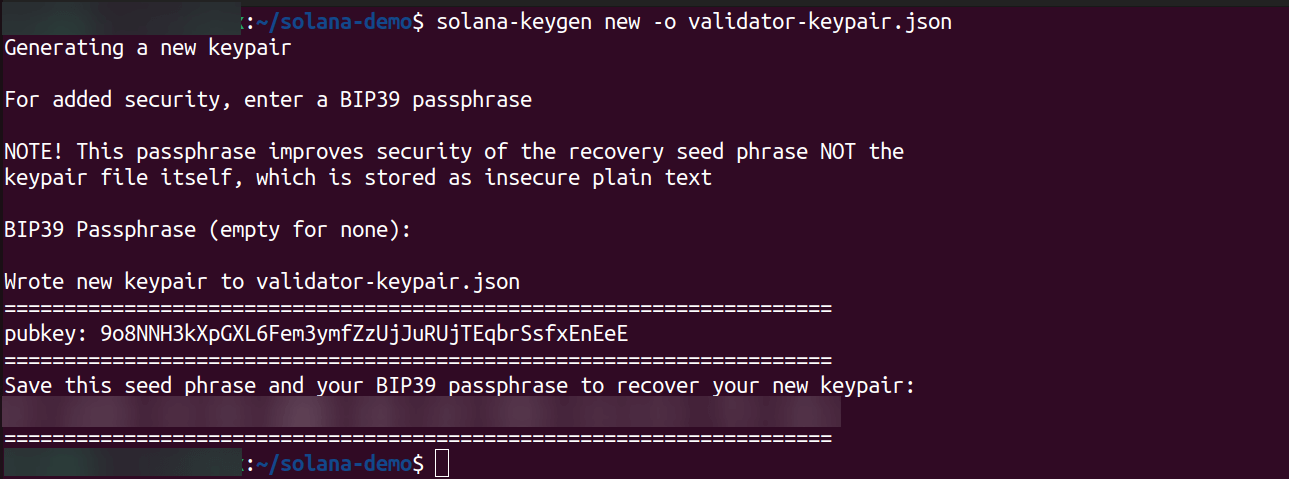Click the pubkey value starting with 9o8NNH3k
1289x479 pixels.
(364, 333)
